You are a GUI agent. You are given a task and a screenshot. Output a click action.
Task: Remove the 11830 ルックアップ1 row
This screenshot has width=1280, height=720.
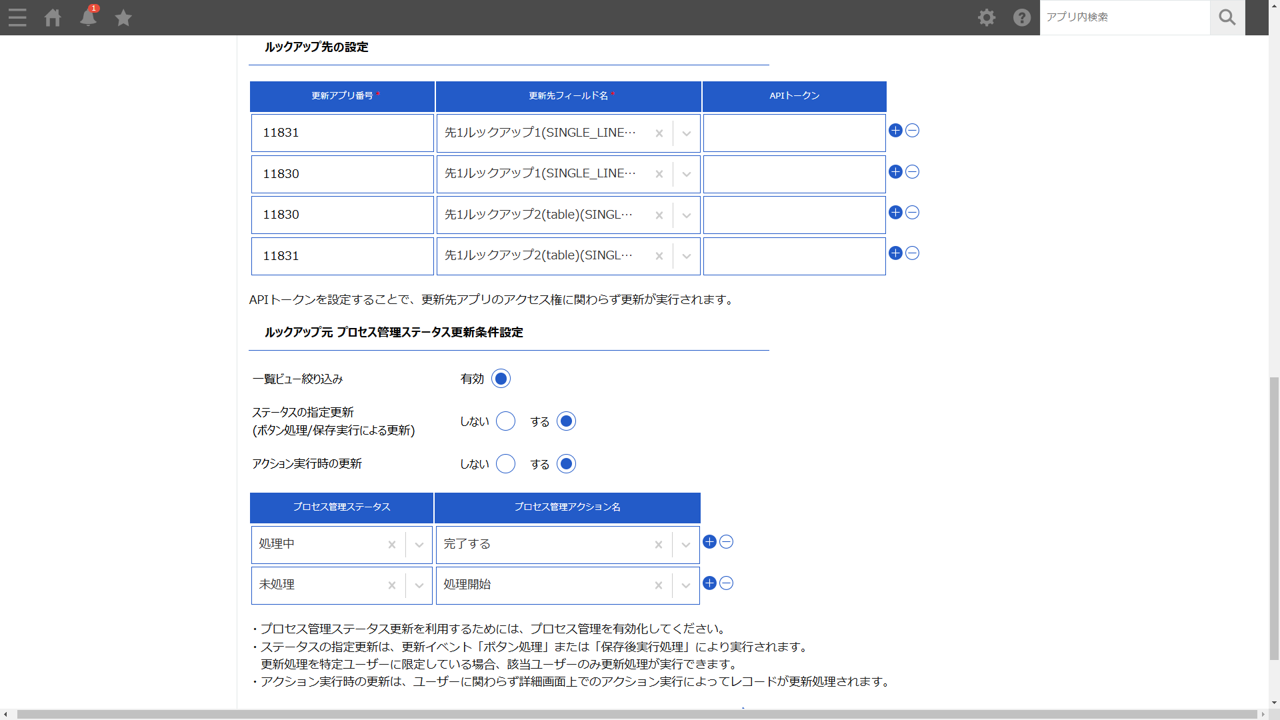[912, 172]
